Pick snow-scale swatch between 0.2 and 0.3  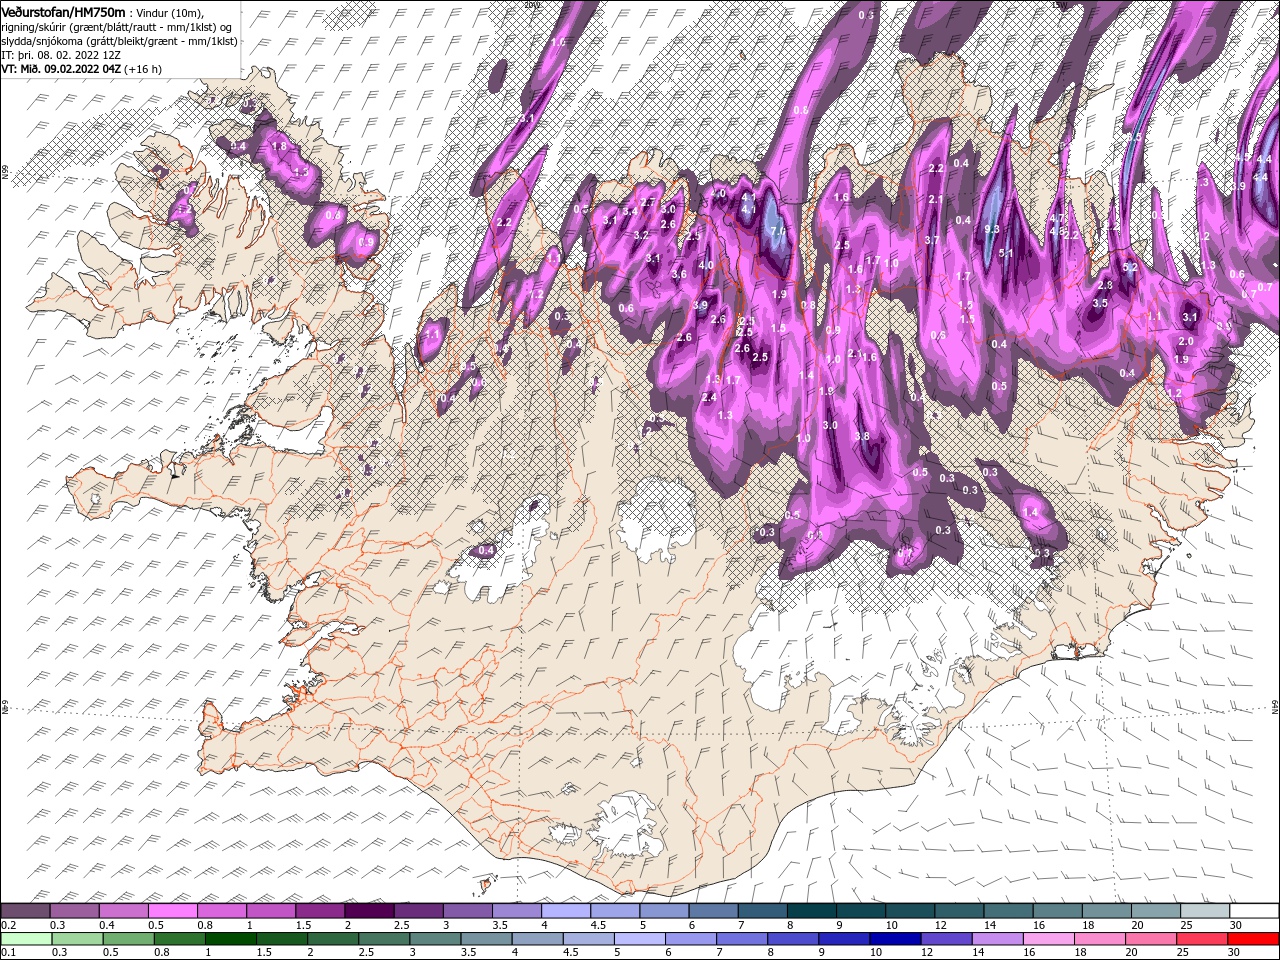click(25, 911)
